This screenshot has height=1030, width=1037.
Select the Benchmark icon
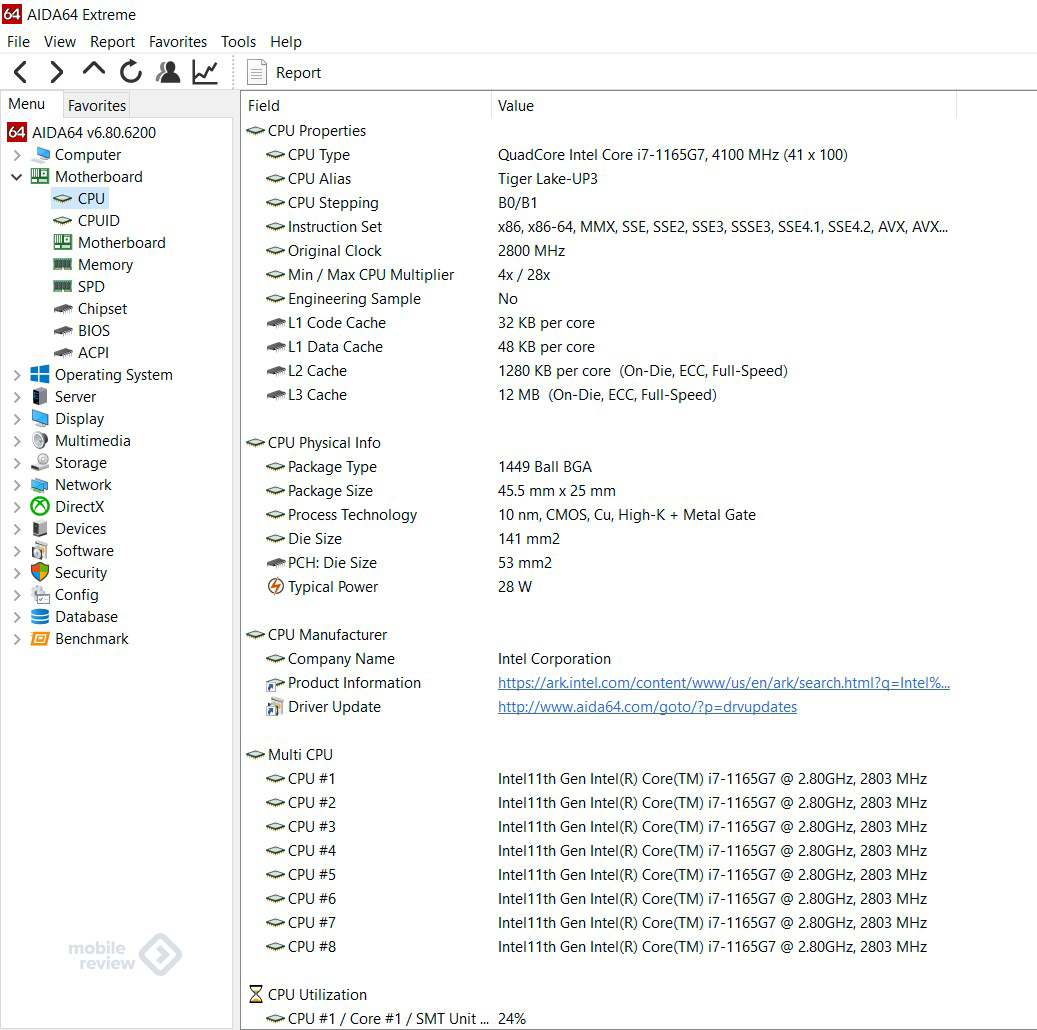[x=40, y=638]
